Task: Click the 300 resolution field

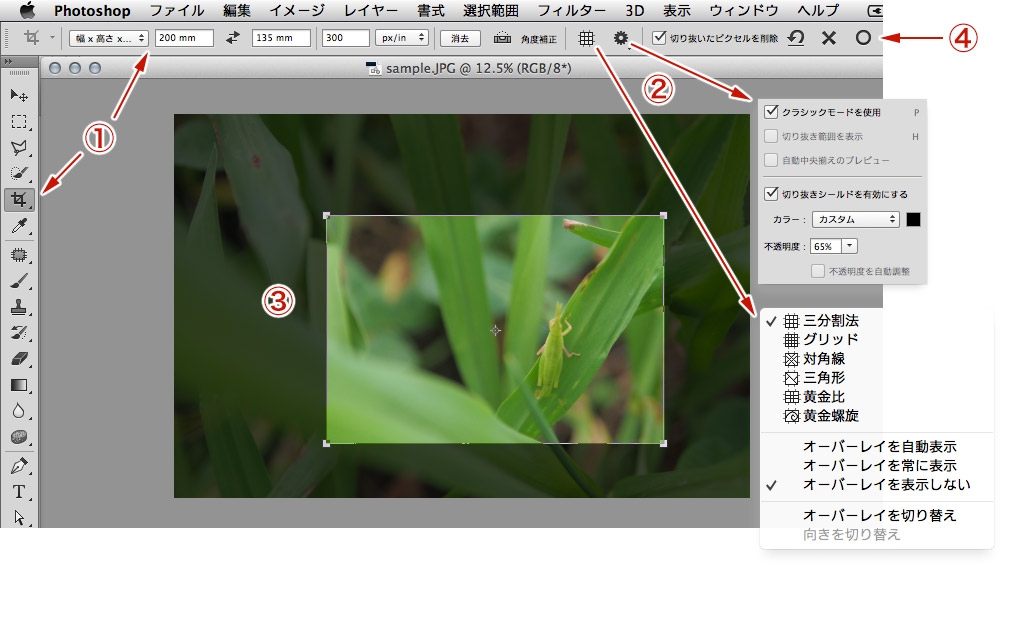Action: click(345, 38)
